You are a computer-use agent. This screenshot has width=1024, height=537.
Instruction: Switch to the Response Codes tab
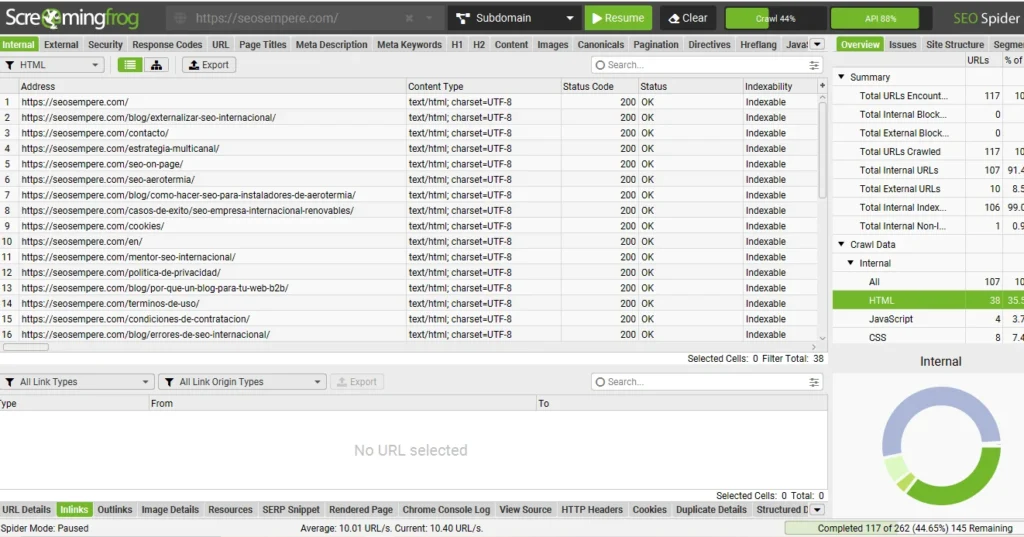click(x=167, y=45)
